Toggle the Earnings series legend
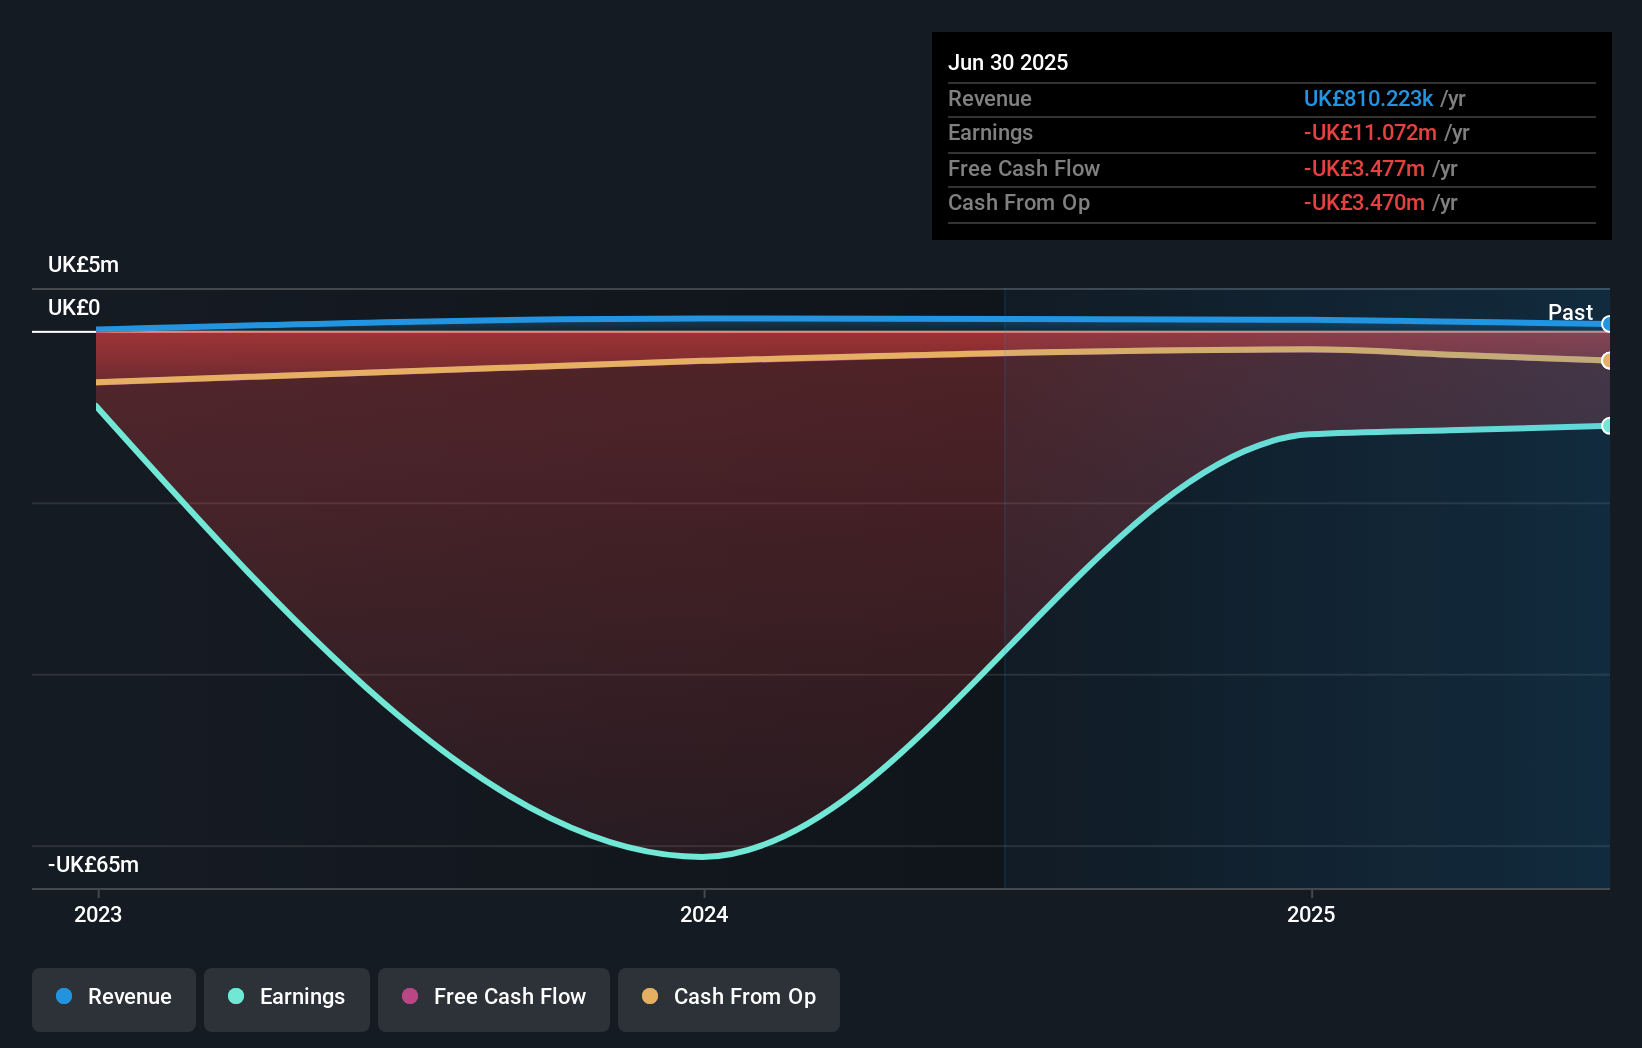 point(287,998)
